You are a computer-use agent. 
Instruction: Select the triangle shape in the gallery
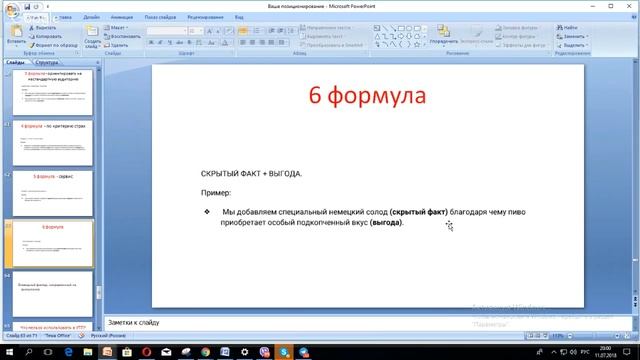click(x=377, y=36)
